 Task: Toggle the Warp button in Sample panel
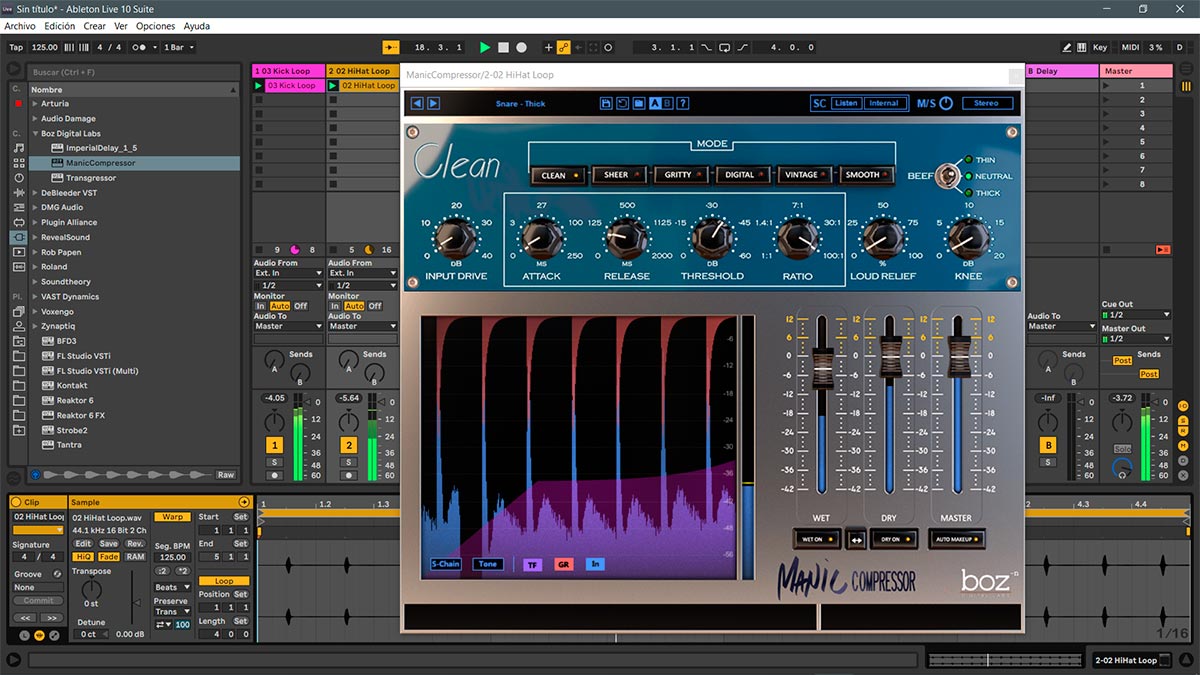[x=173, y=517]
